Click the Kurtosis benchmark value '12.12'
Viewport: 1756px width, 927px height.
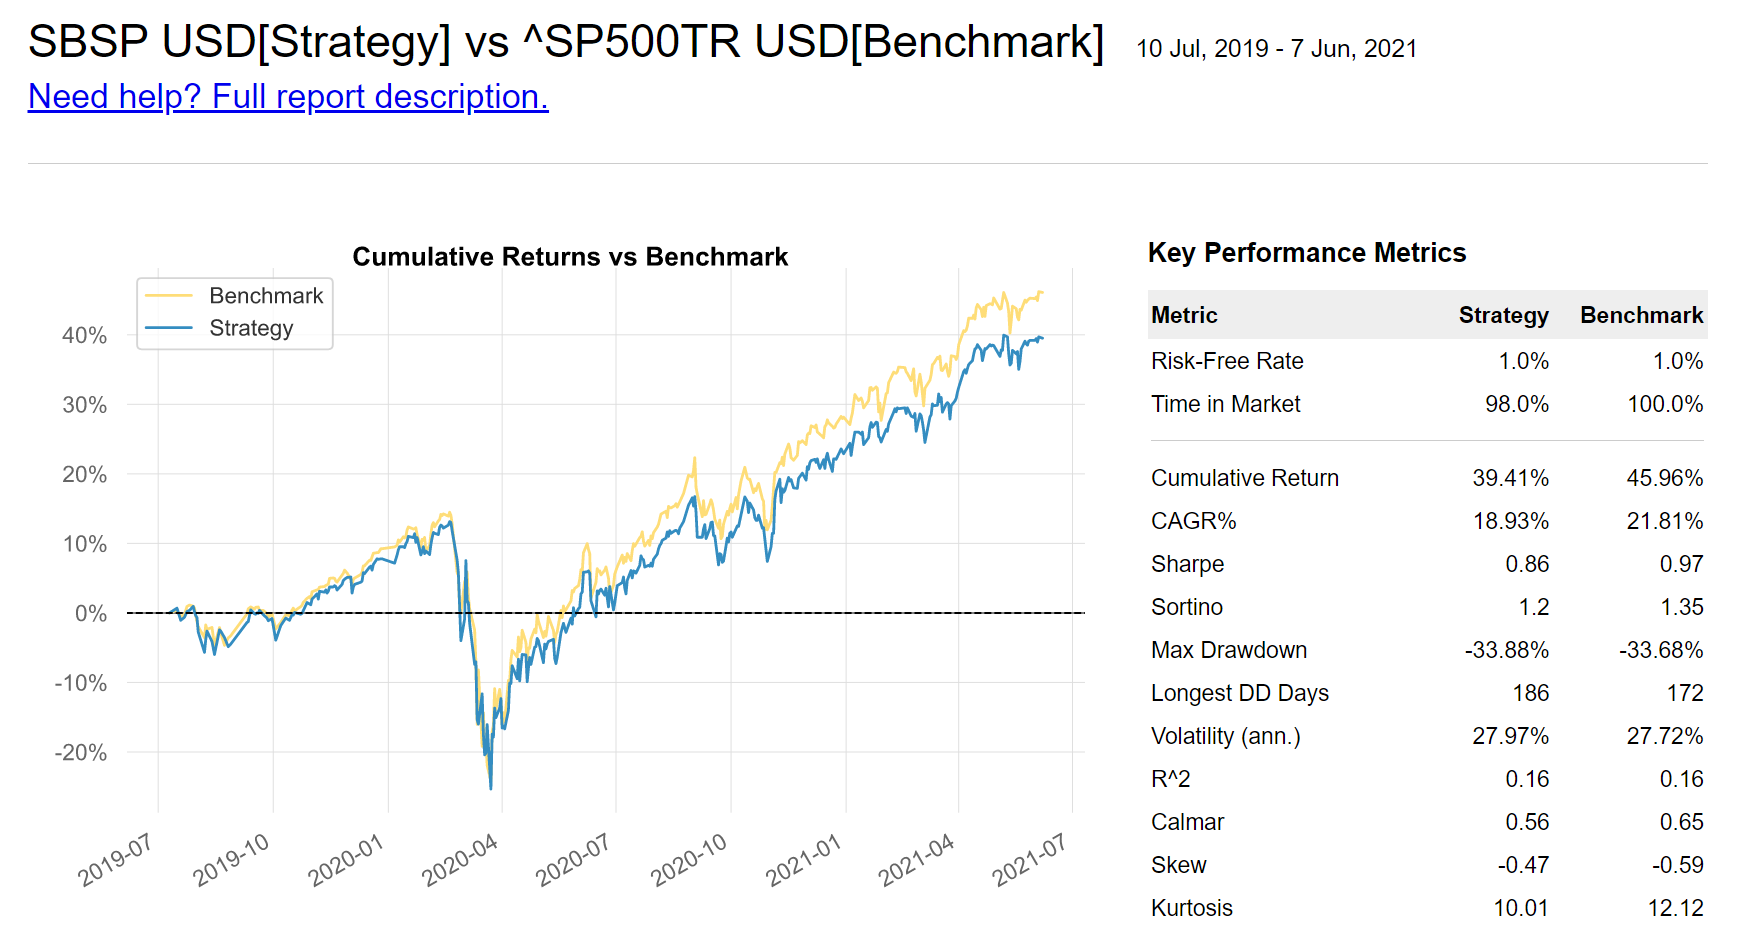coord(1675,908)
